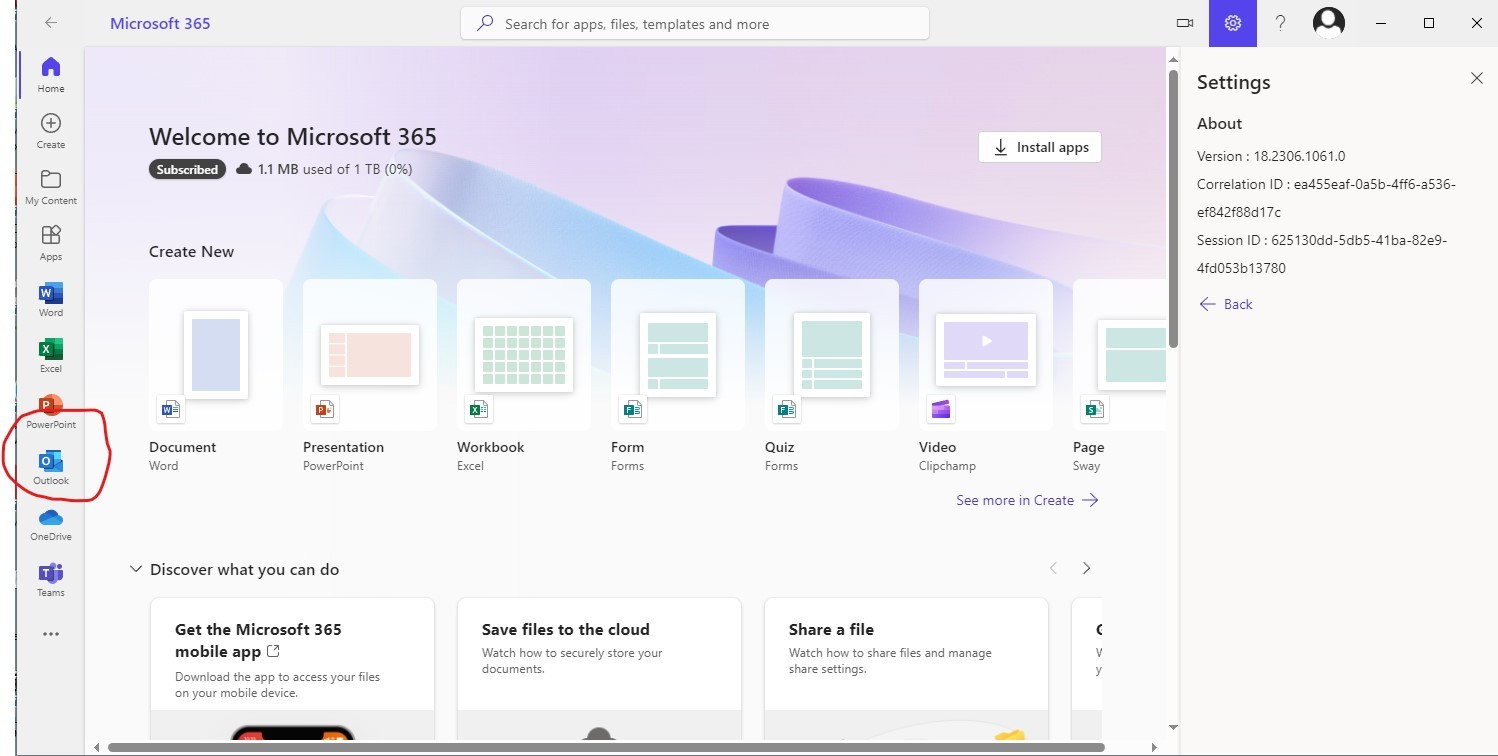Open Teams from the sidebar
This screenshot has width=1498, height=756.
51,578
